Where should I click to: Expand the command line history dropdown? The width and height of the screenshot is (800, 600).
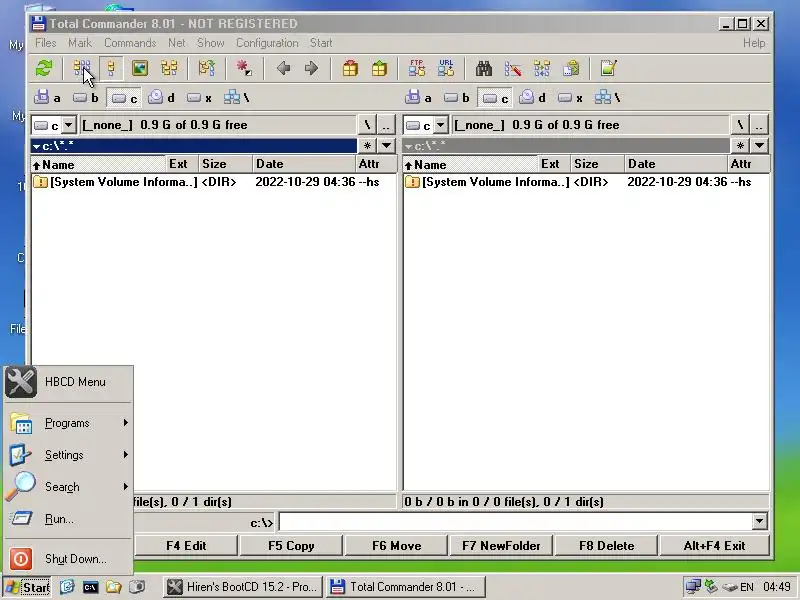[760, 521]
